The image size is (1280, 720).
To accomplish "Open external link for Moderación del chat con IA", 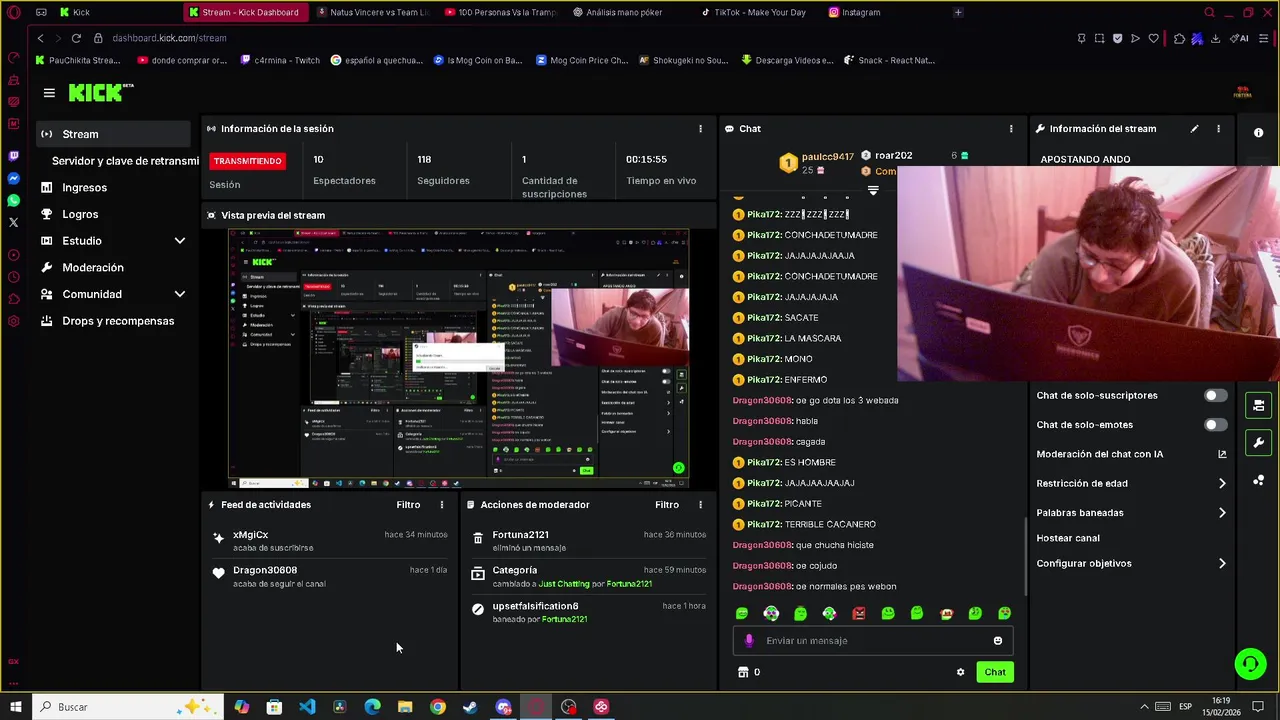I will [1222, 454].
